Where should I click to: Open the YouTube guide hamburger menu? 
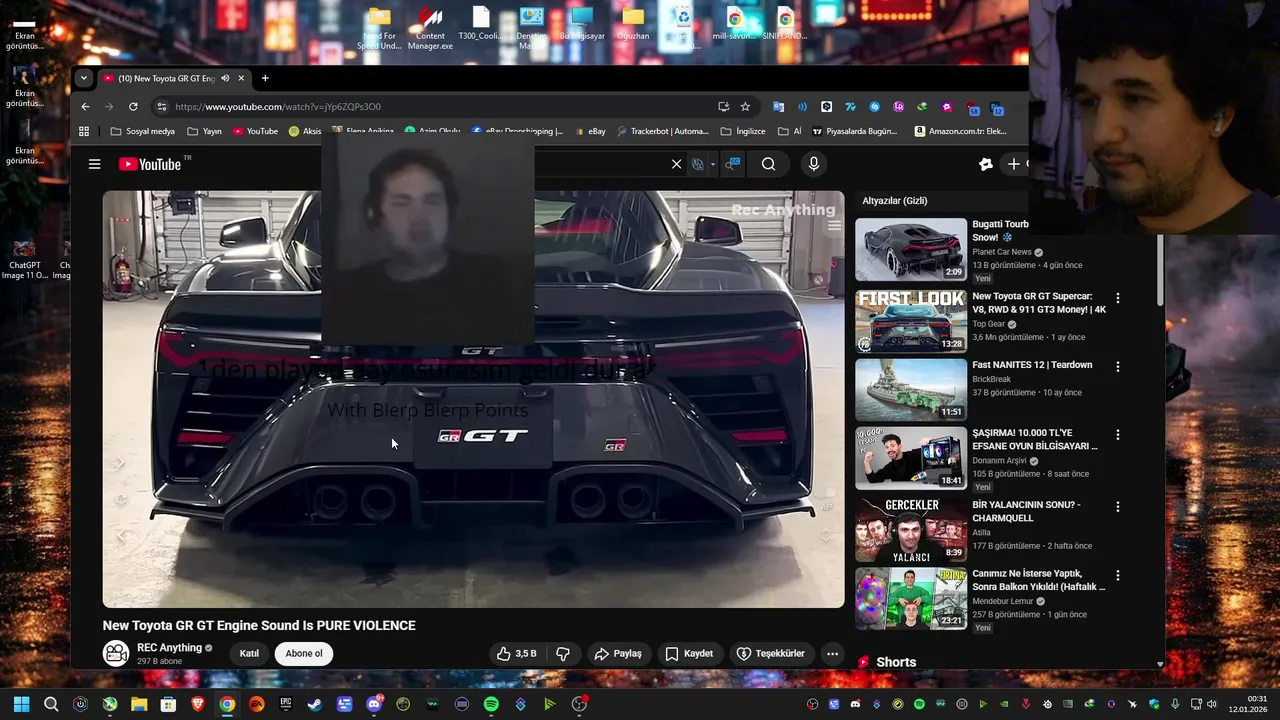[94, 164]
